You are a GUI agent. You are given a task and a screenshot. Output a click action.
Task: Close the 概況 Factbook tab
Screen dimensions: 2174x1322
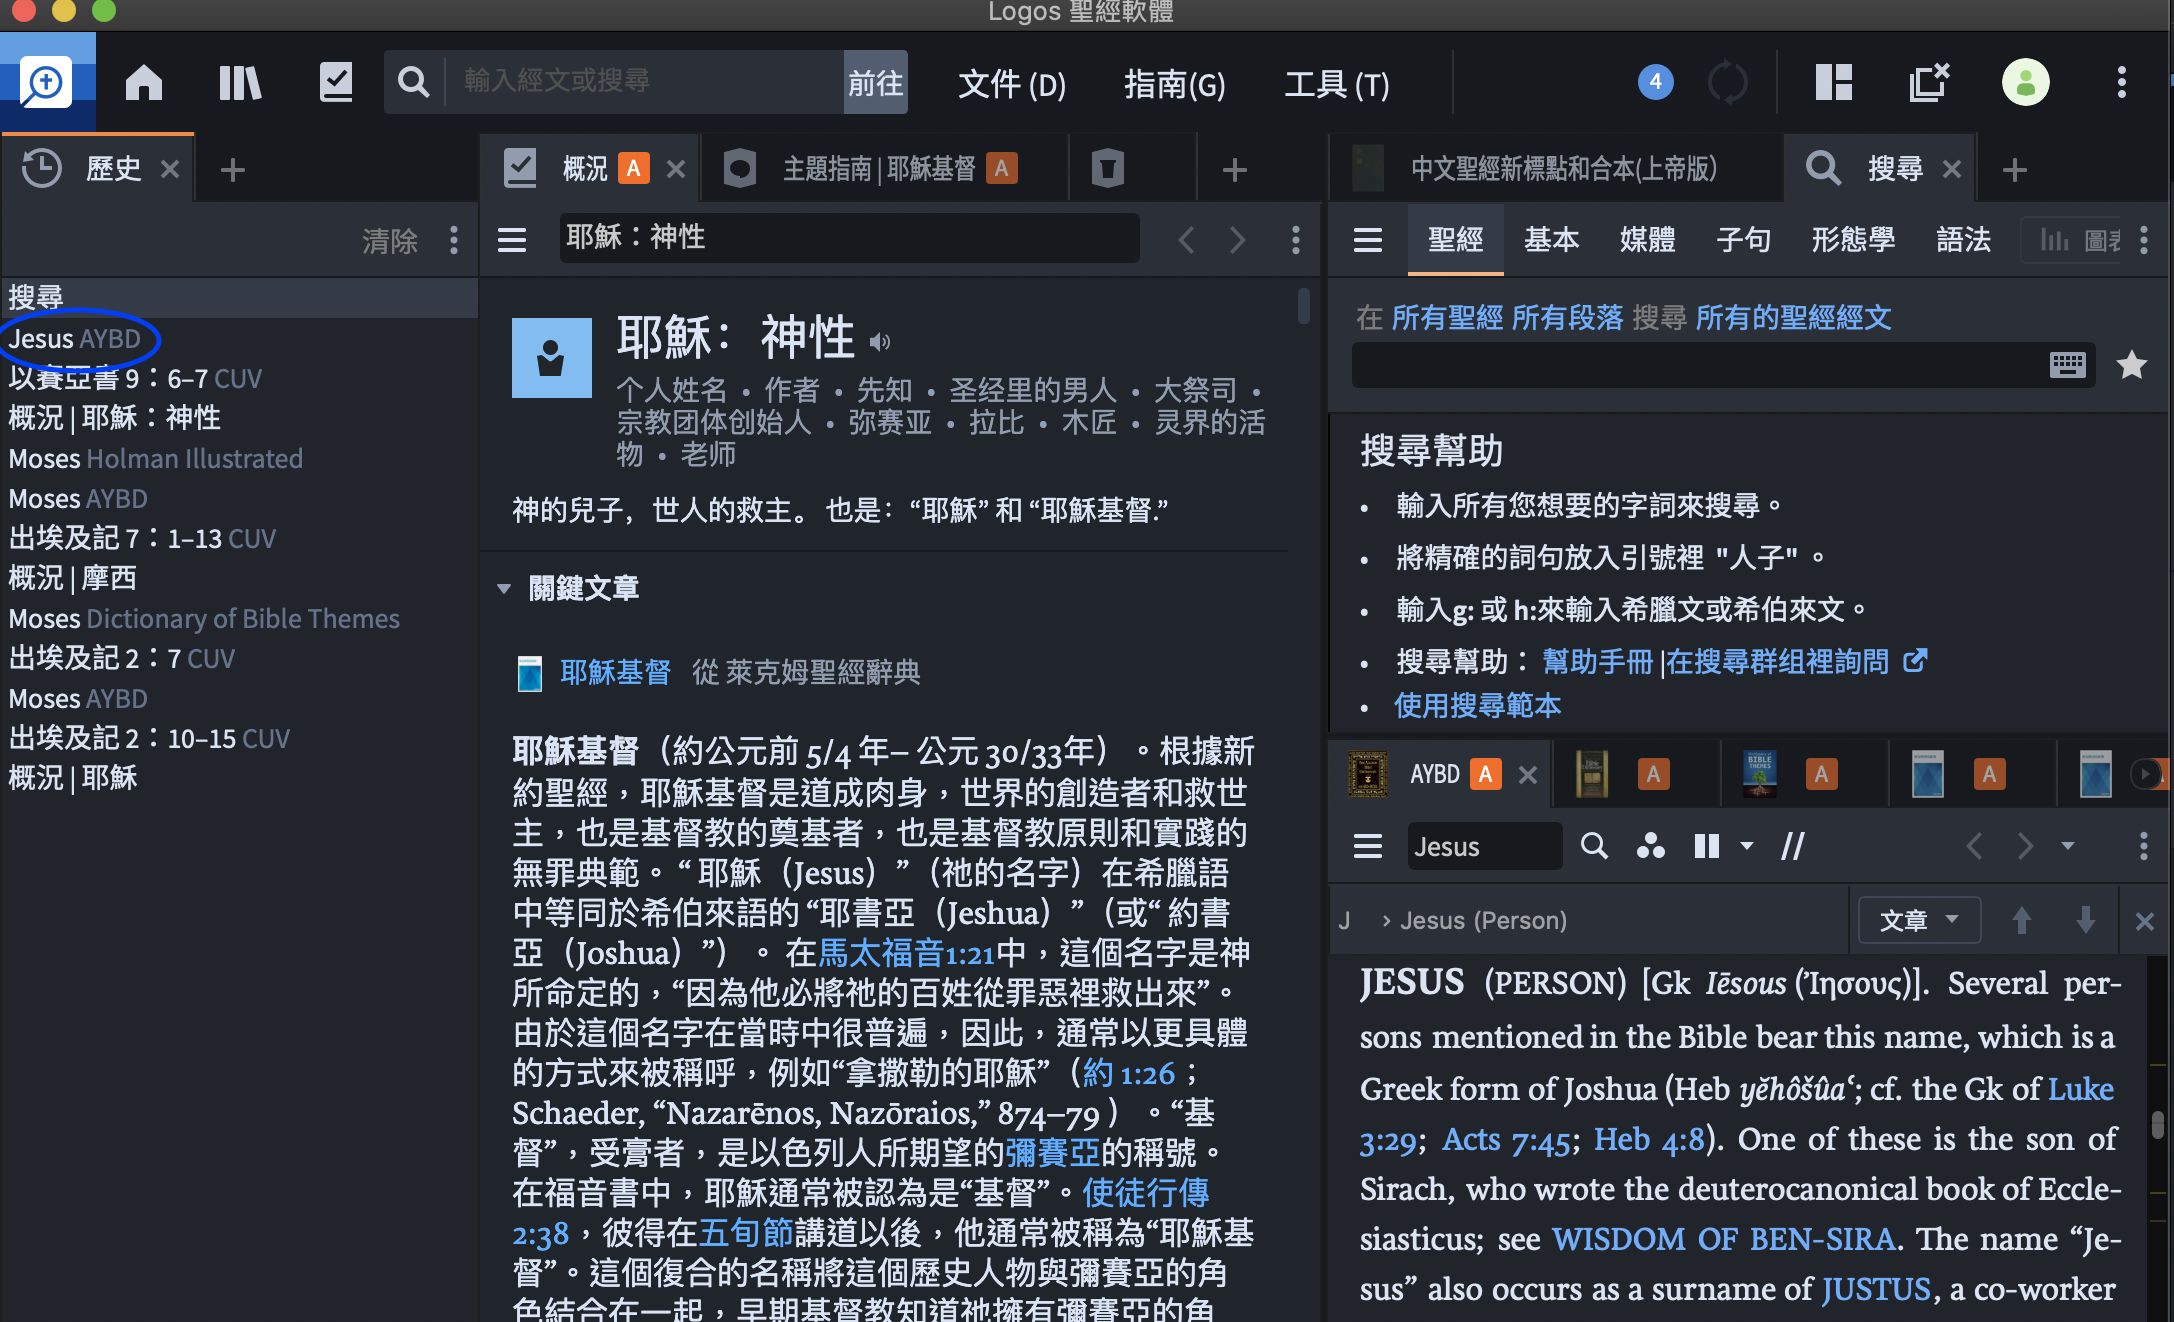pos(676,169)
